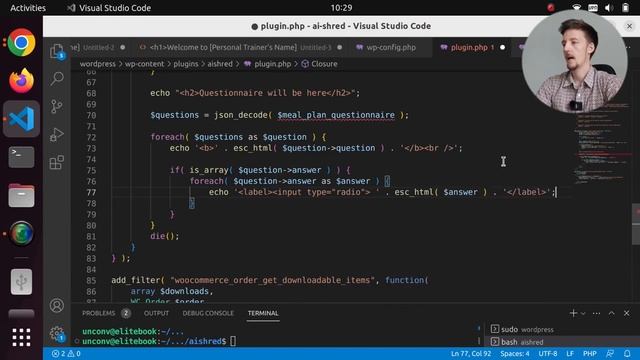Click the Visual Studio Code dock icon
The height and width of the screenshot is (360, 640).
coord(21,119)
